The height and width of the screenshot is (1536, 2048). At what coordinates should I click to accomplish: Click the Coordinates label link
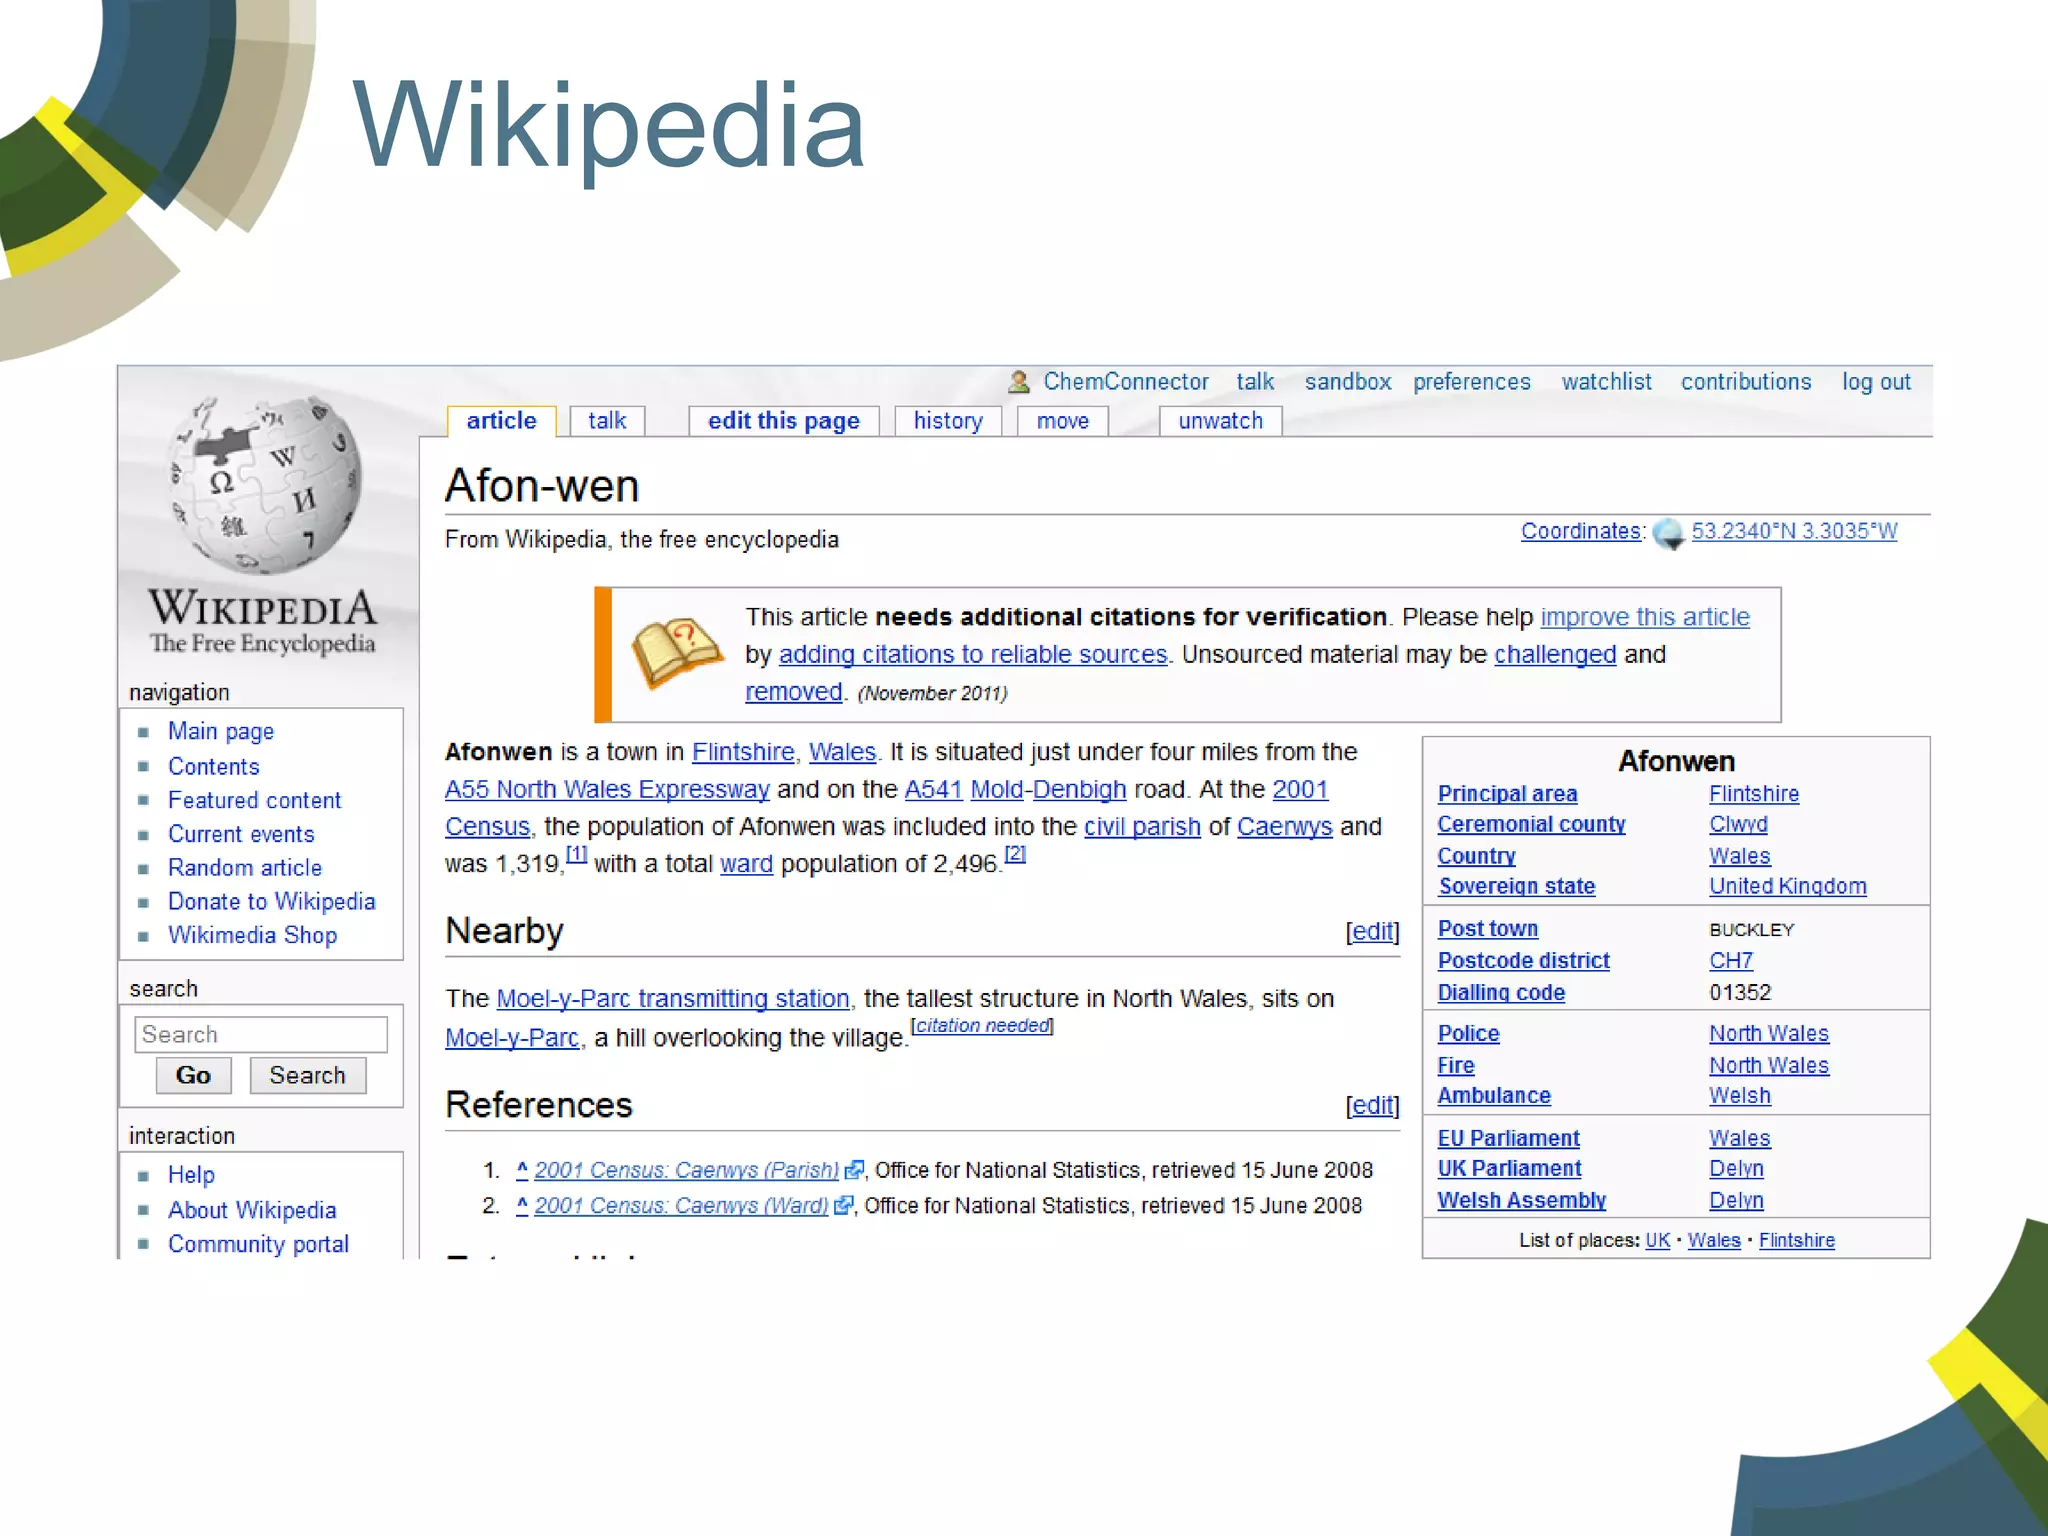coord(1581,531)
